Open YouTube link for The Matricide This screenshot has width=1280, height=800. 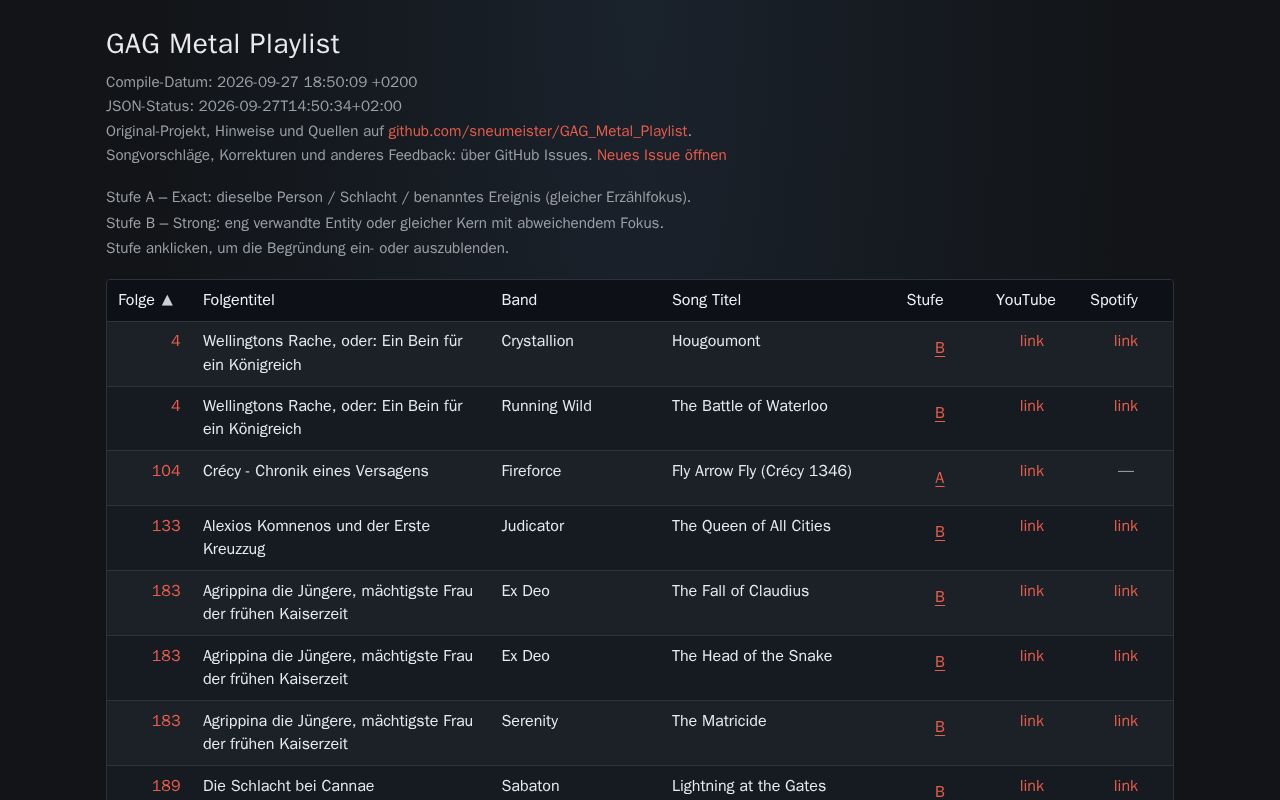[1032, 721]
